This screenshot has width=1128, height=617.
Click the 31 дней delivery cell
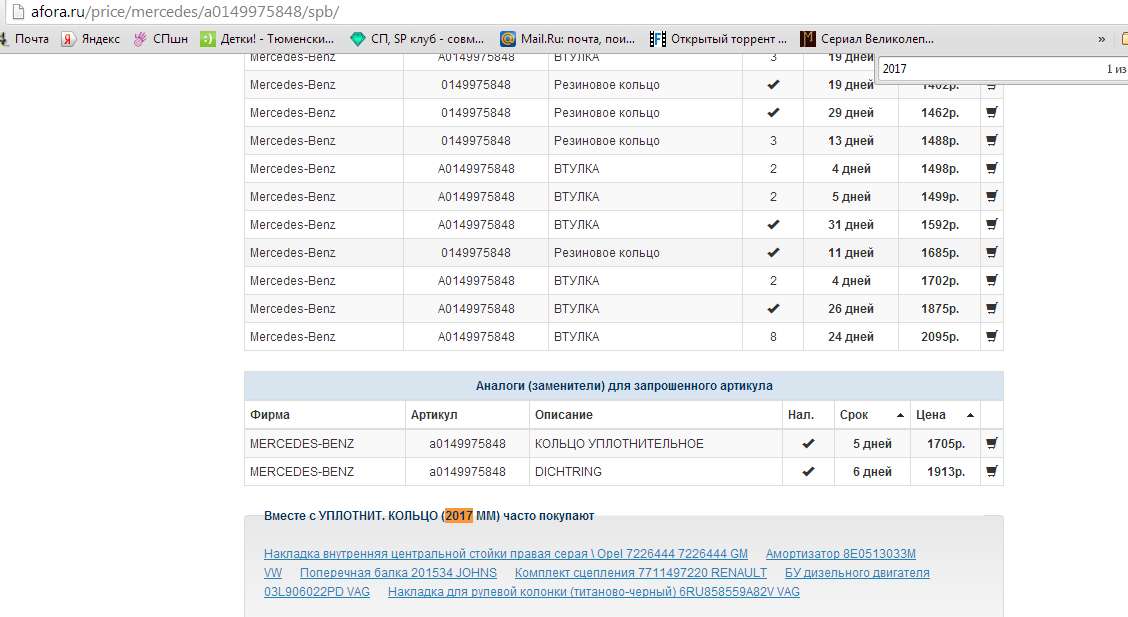(850, 224)
